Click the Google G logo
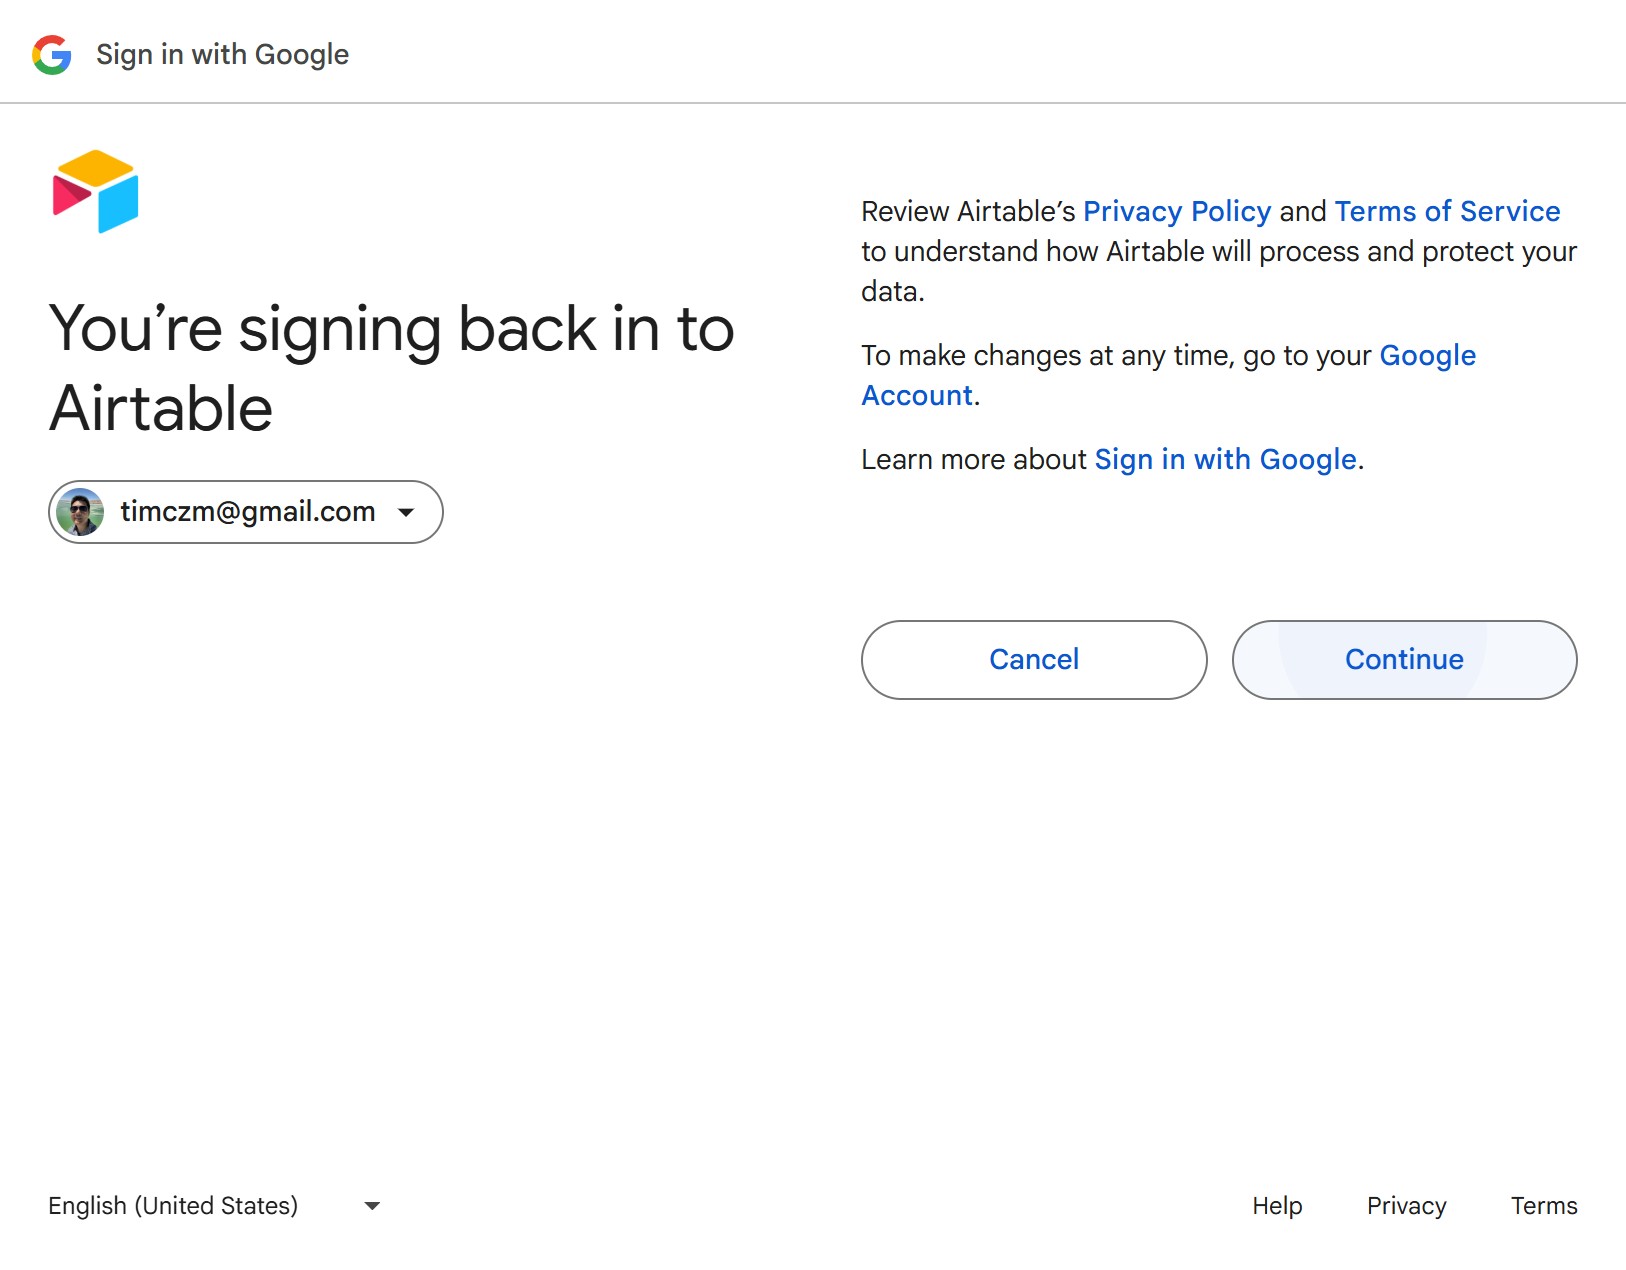This screenshot has height=1270, width=1626. click(x=52, y=55)
